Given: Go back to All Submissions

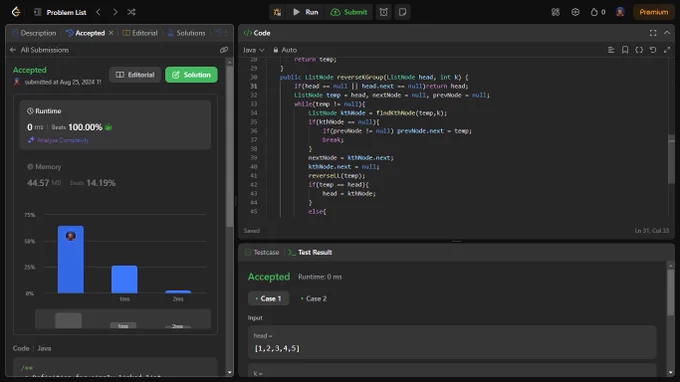Looking at the screenshot, I should [39, 50].
